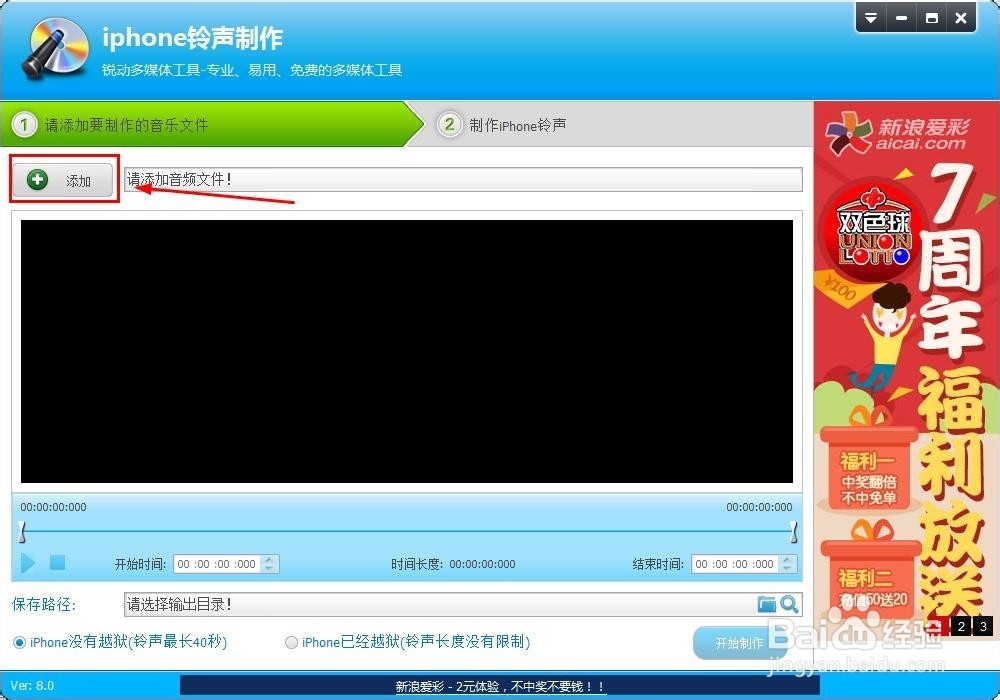Switch ad banner to page 3
Viewport: 1000px width, 700px height.
[983, 626]
